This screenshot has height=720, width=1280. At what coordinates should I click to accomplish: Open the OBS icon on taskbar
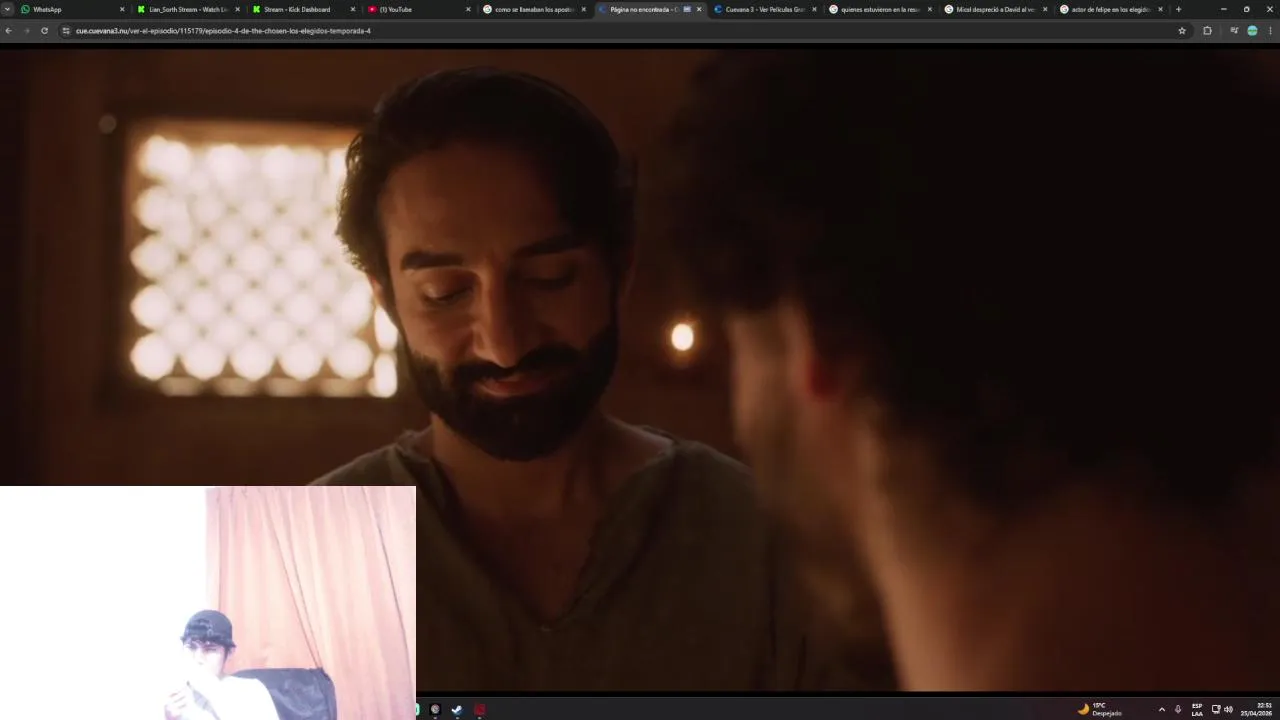pyautogui.click(x=435, y=710)
